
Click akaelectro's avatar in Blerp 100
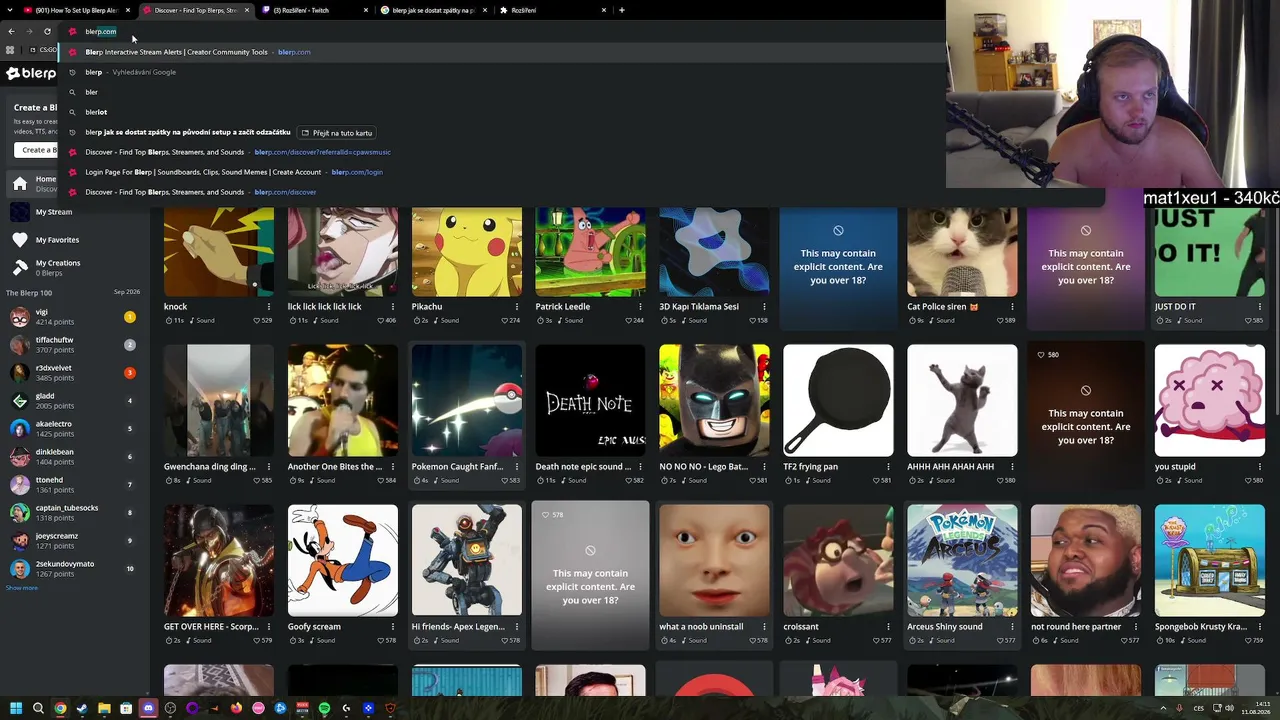(20, 429)
